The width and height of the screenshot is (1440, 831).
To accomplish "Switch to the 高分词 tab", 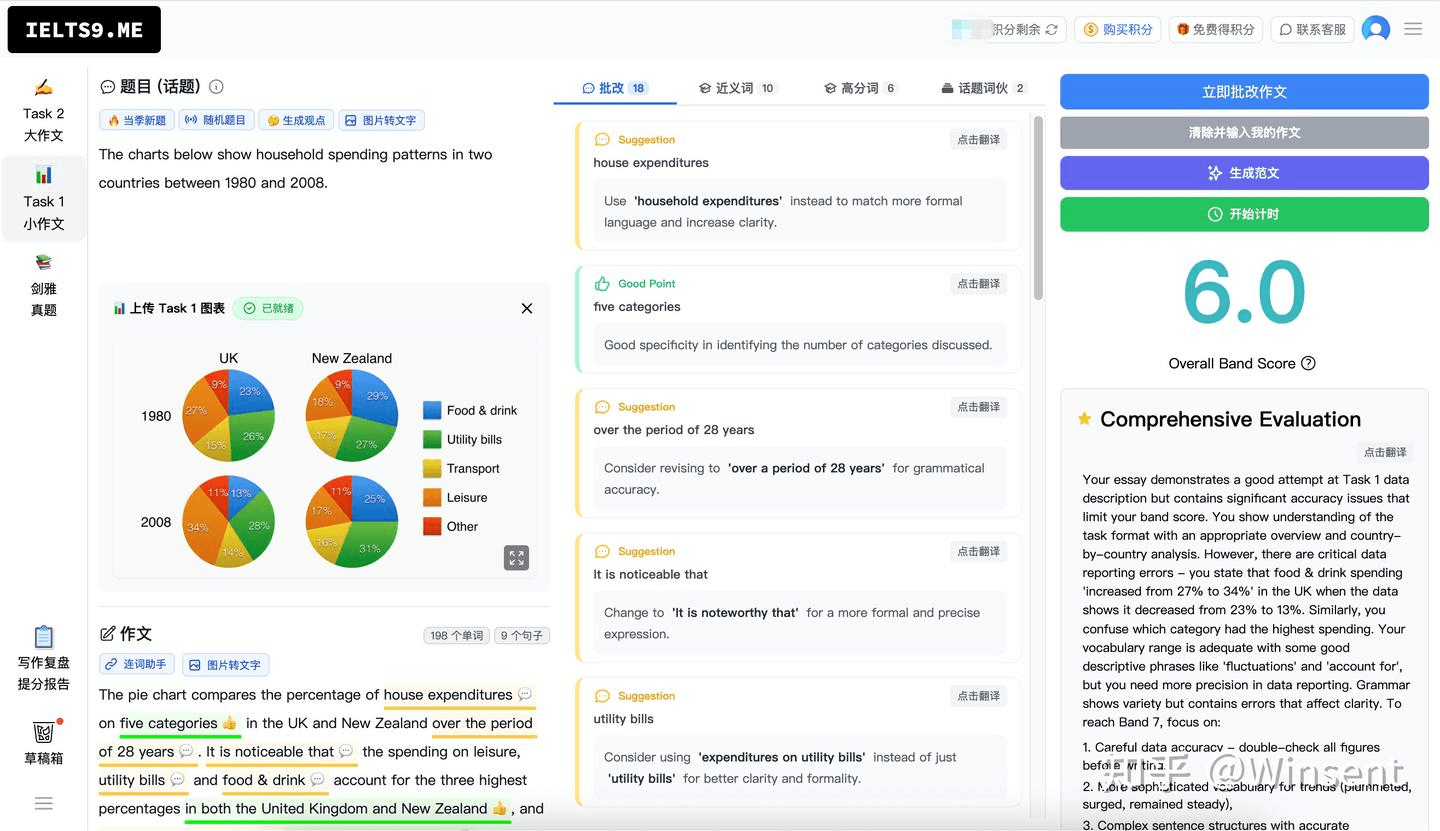I will [x=860, y=88].
